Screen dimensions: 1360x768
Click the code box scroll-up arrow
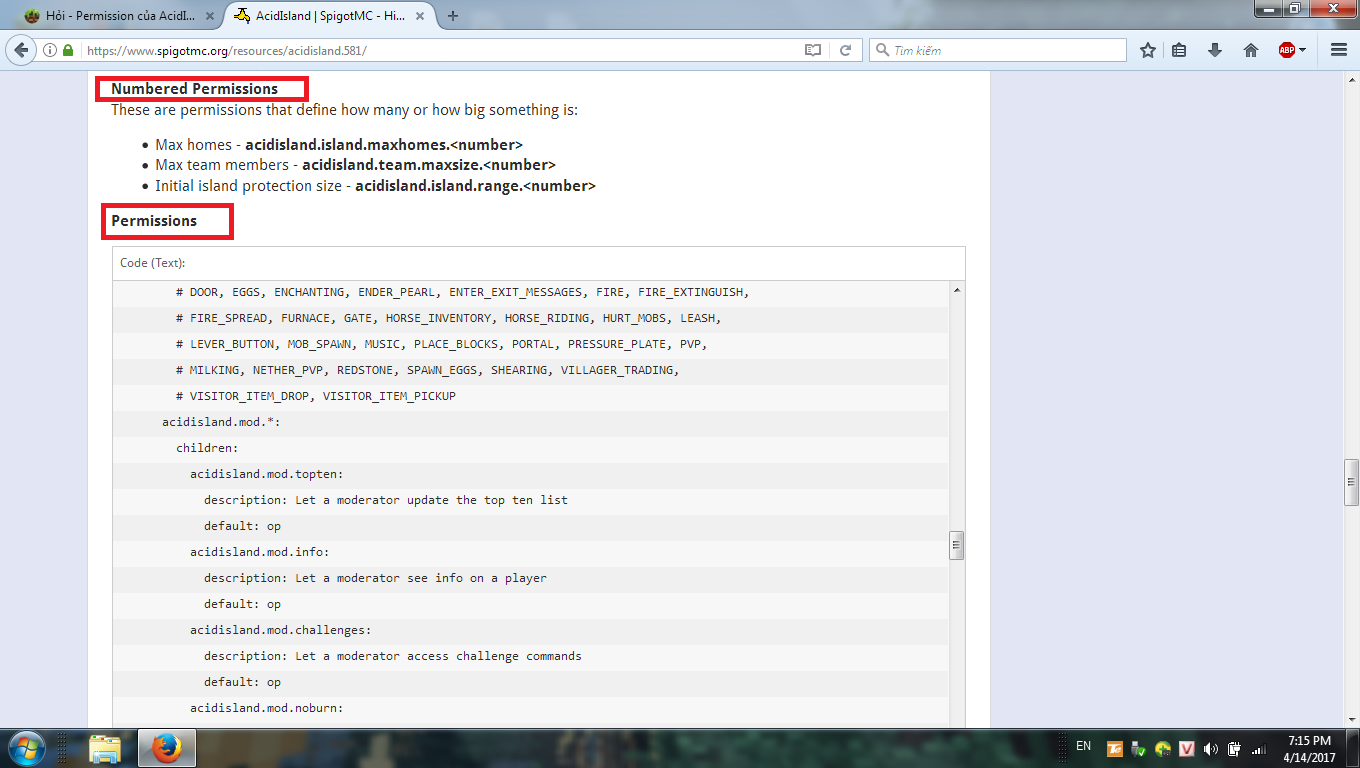click(x=957, y=290)
